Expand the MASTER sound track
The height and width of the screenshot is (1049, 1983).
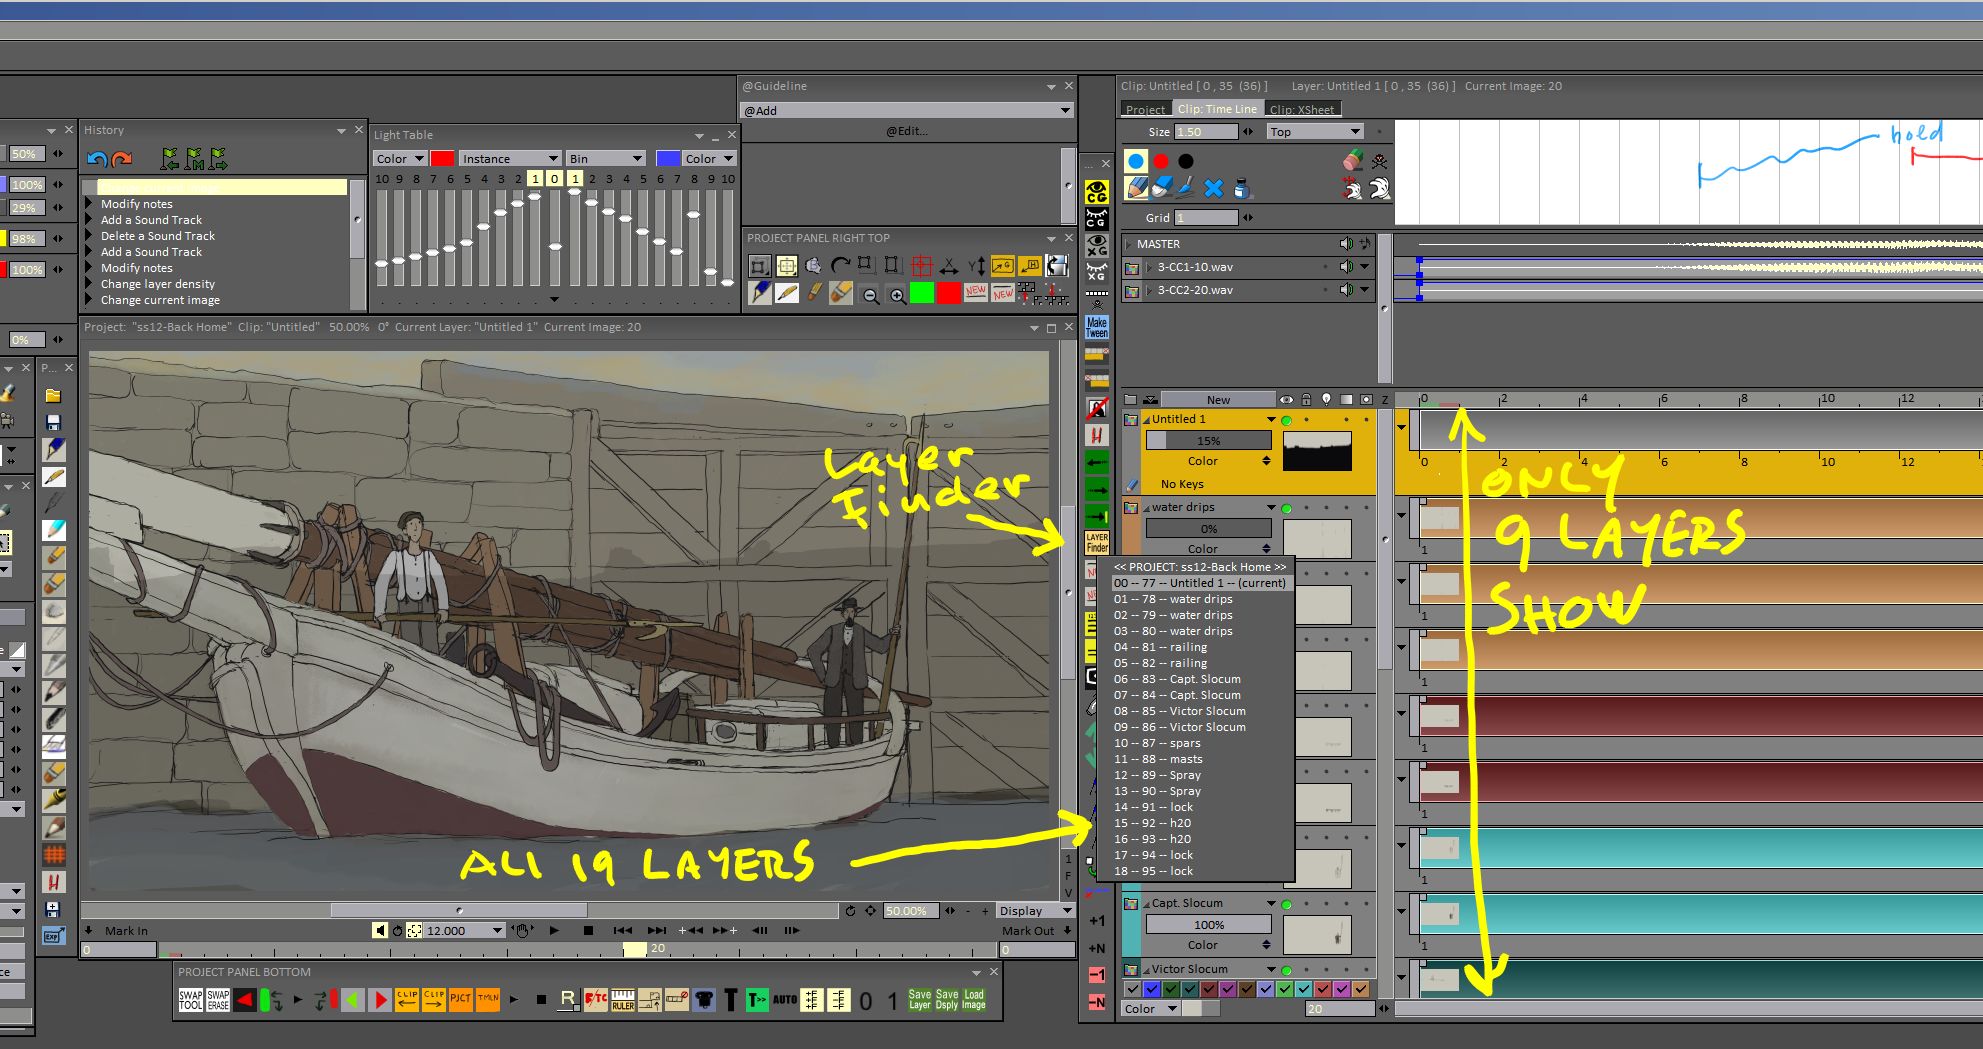[x=1130, y=244]
